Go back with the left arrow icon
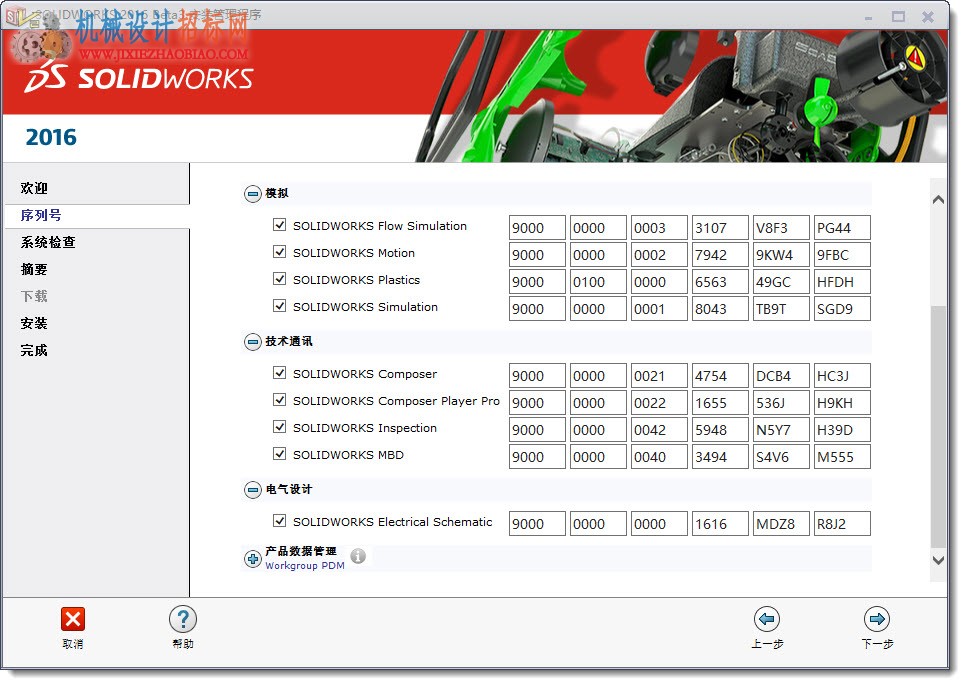The image size is (965, 685). point(767,619)
